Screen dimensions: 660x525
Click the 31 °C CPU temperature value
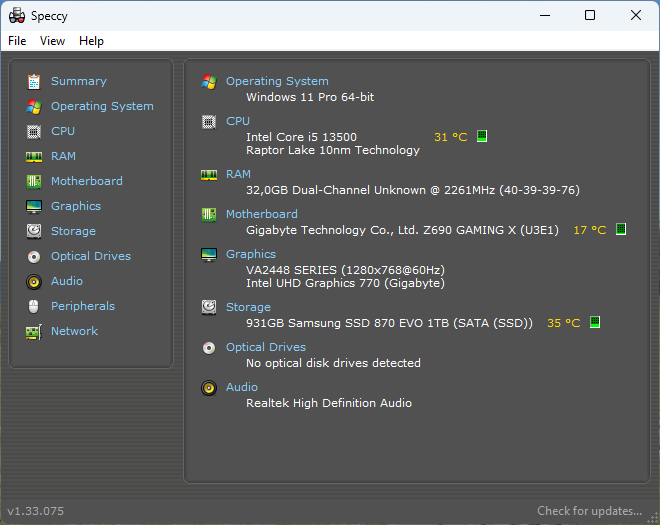pyautogui.click(x=450, y=137)
